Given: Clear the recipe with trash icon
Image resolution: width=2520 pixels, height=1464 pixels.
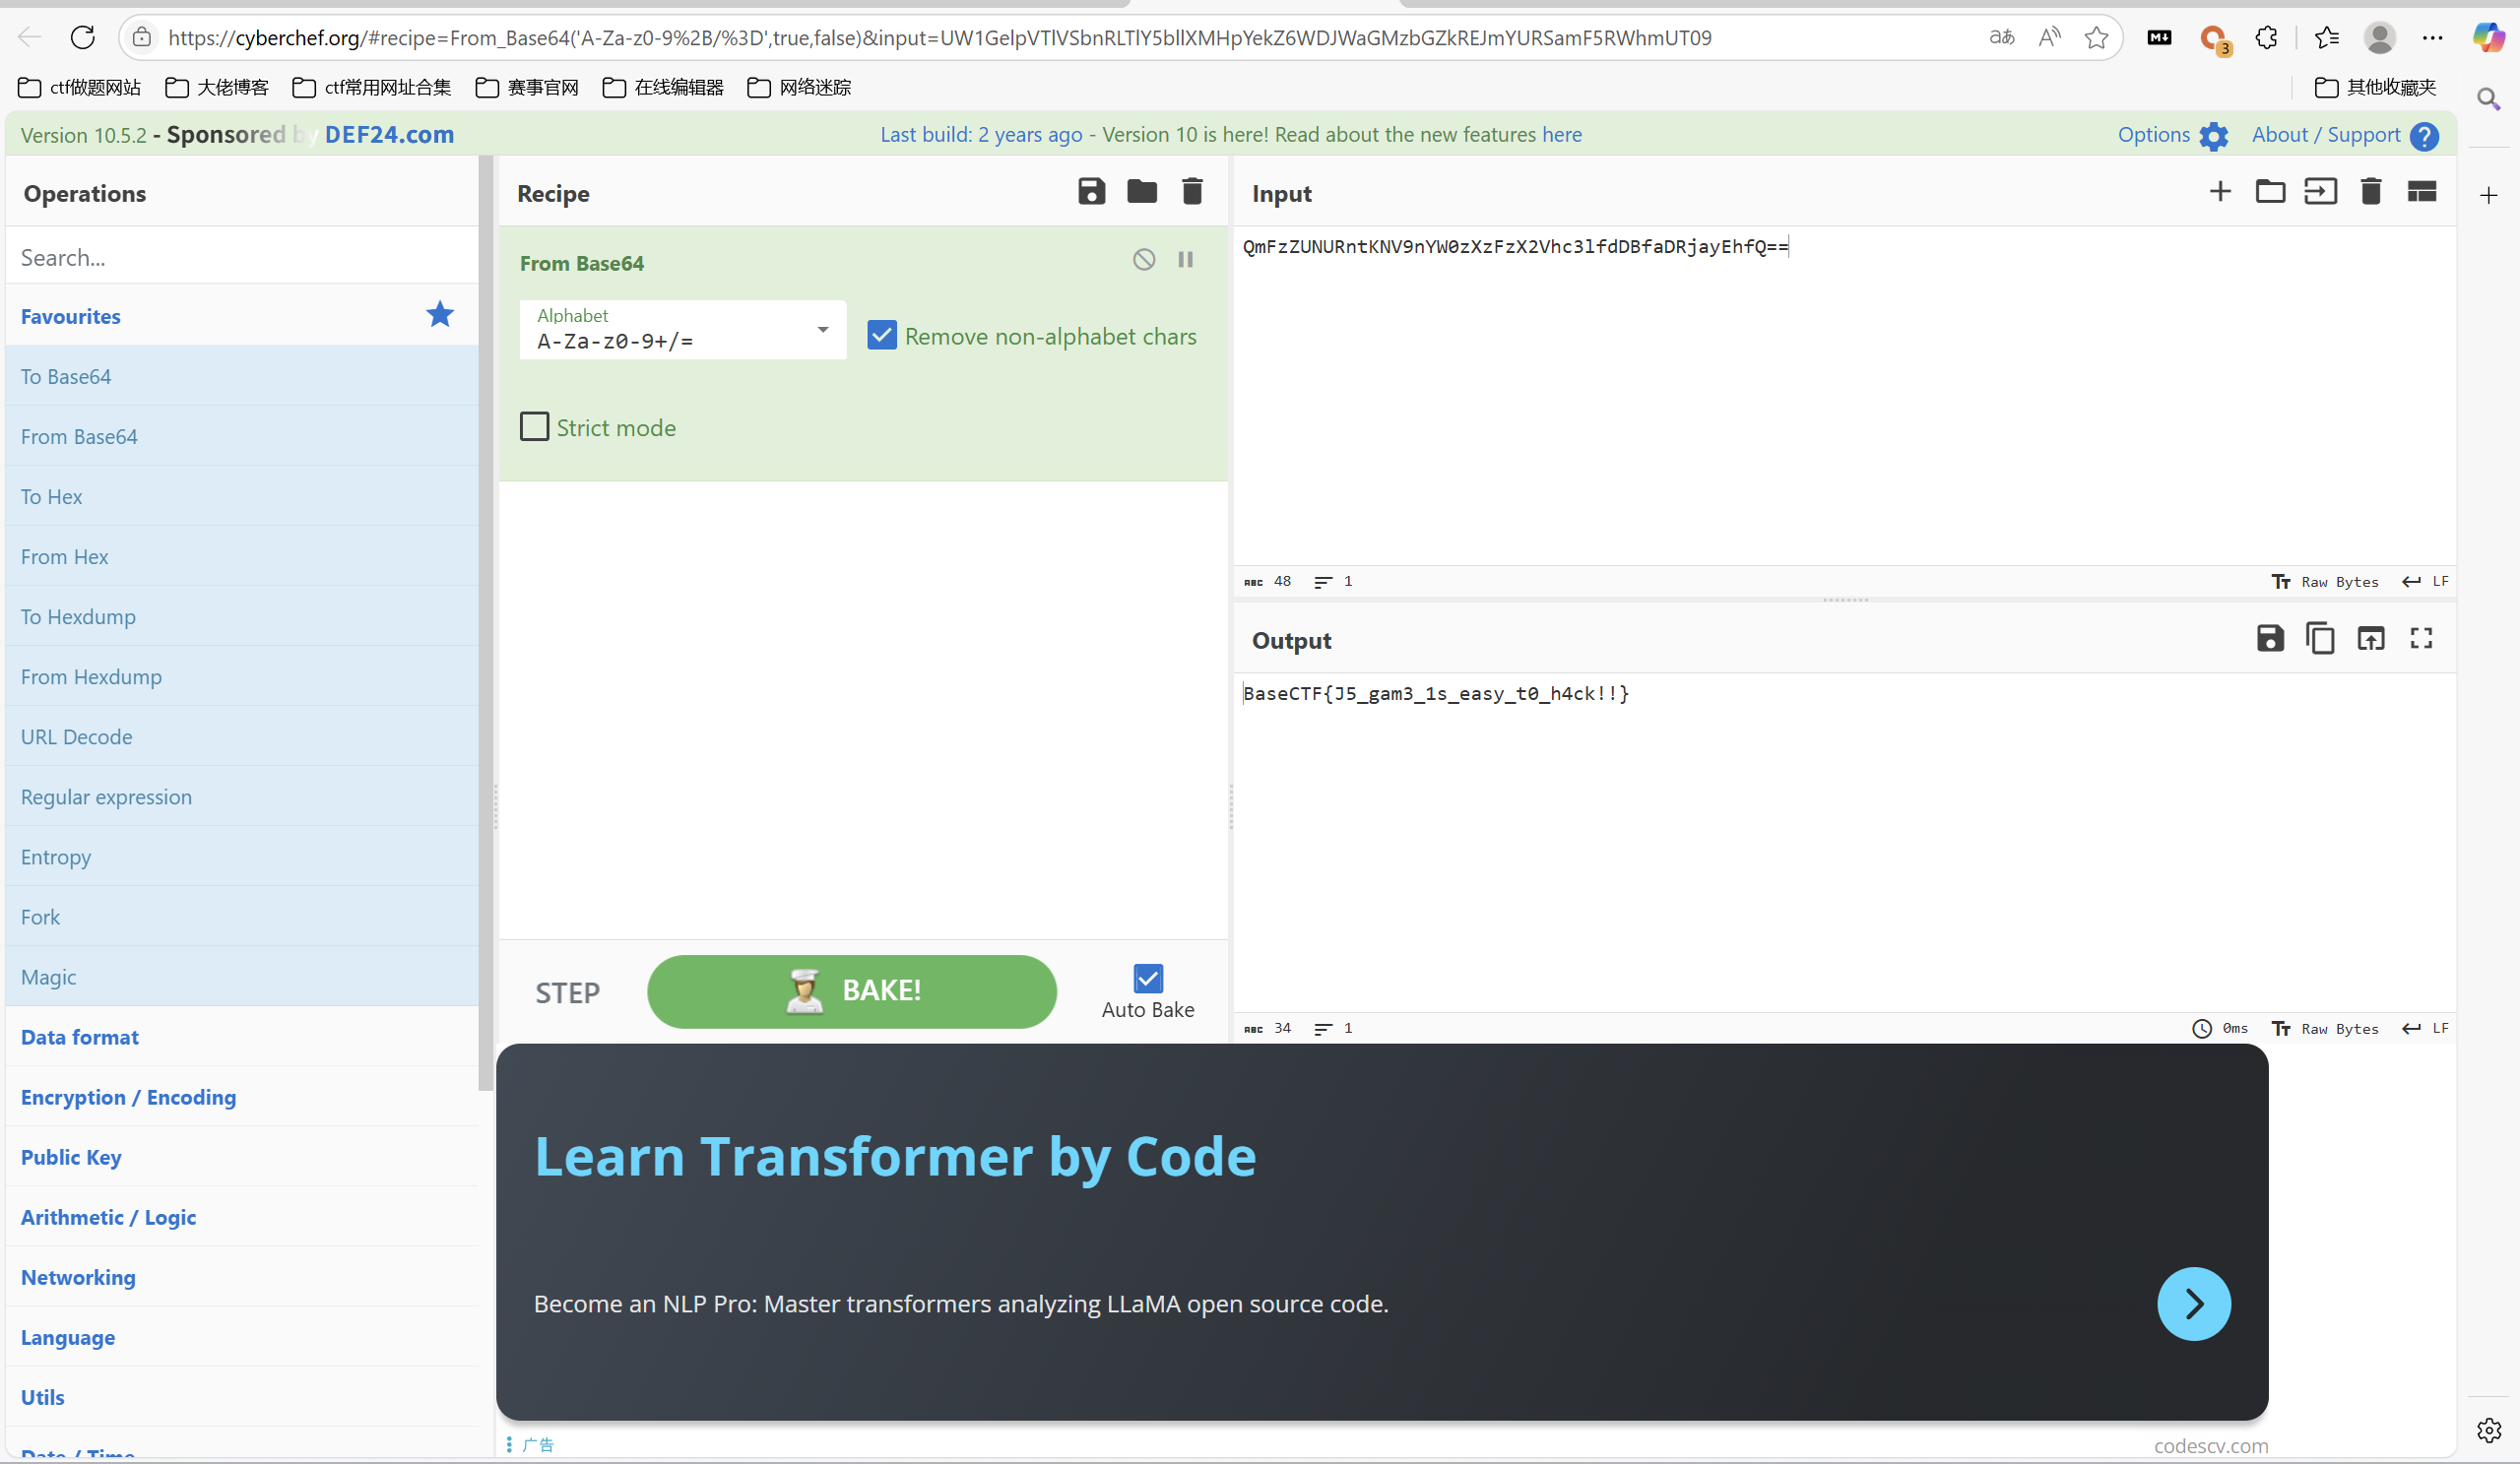Looking at the screenshot, I should click(1192, 191).
